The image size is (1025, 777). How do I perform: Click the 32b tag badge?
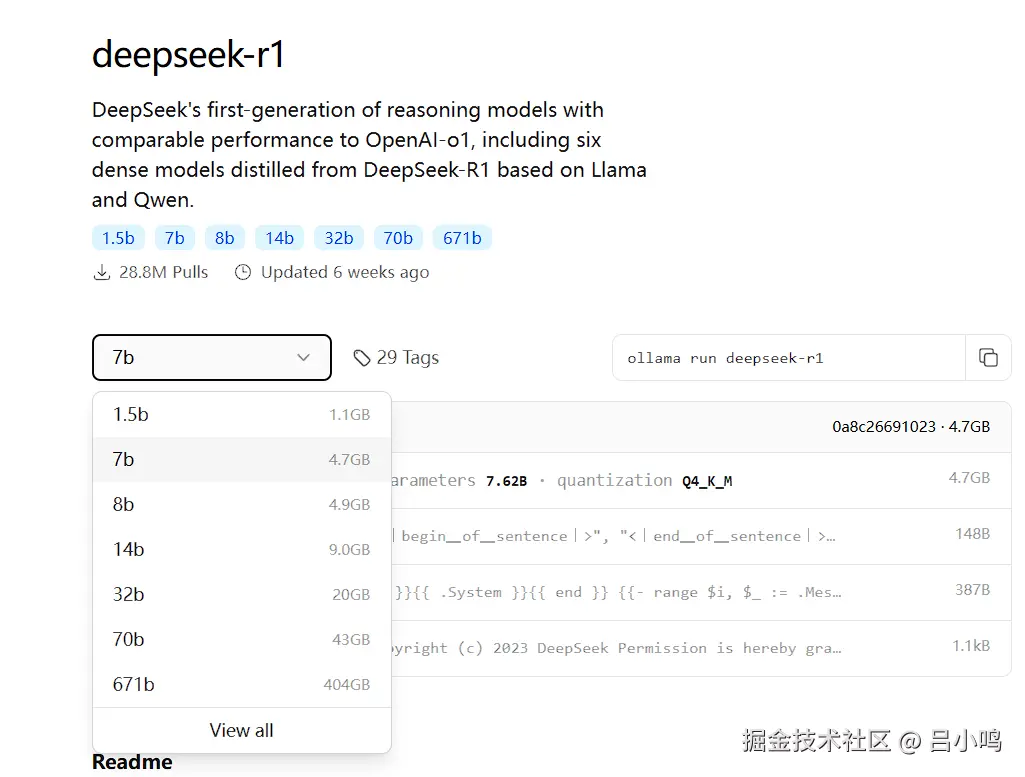[x=338, y=238]
